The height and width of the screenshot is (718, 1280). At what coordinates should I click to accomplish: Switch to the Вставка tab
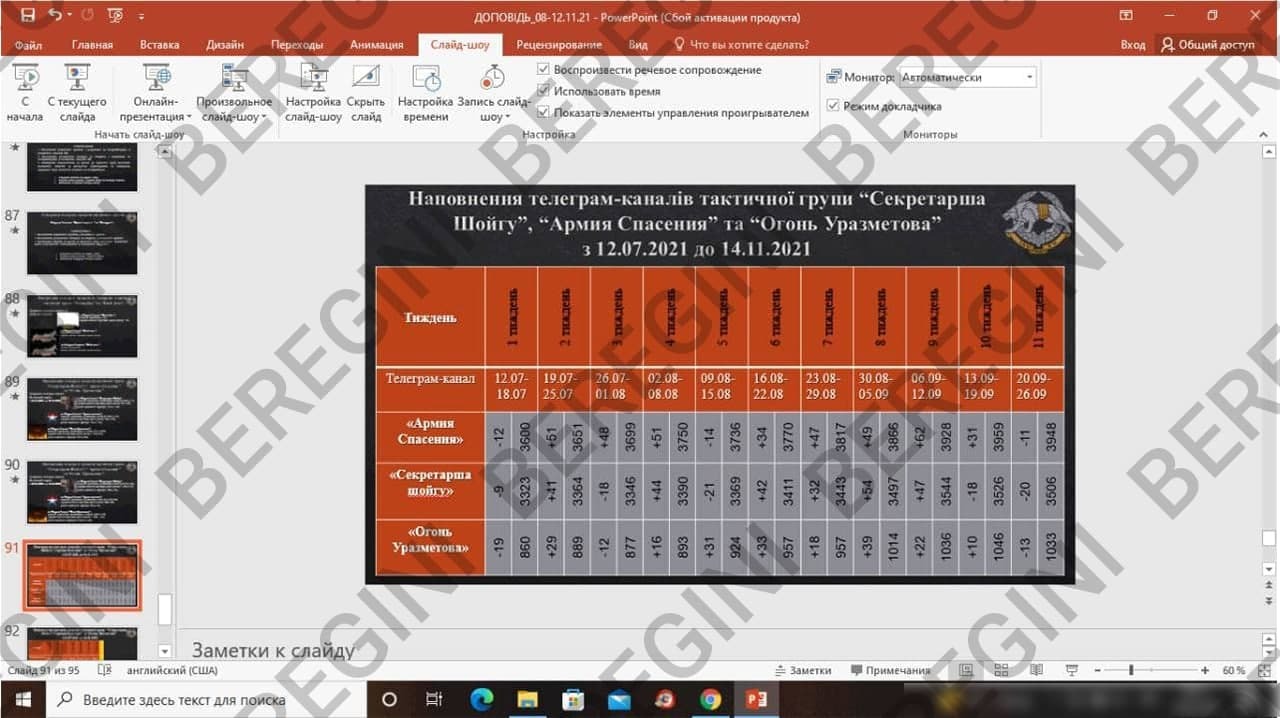[x=160, y=45]
